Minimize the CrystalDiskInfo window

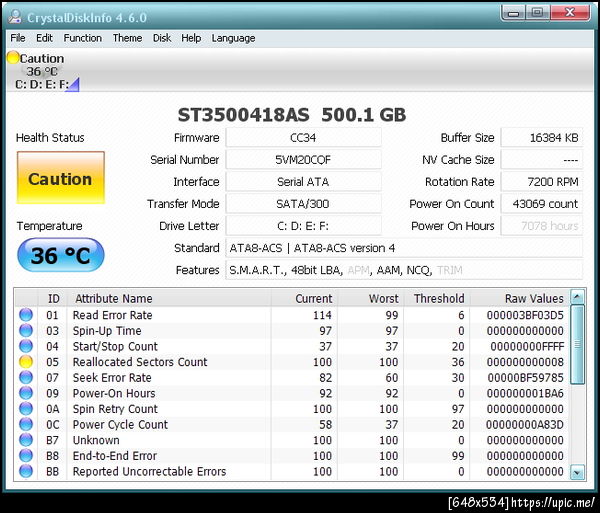pos(513,13)
